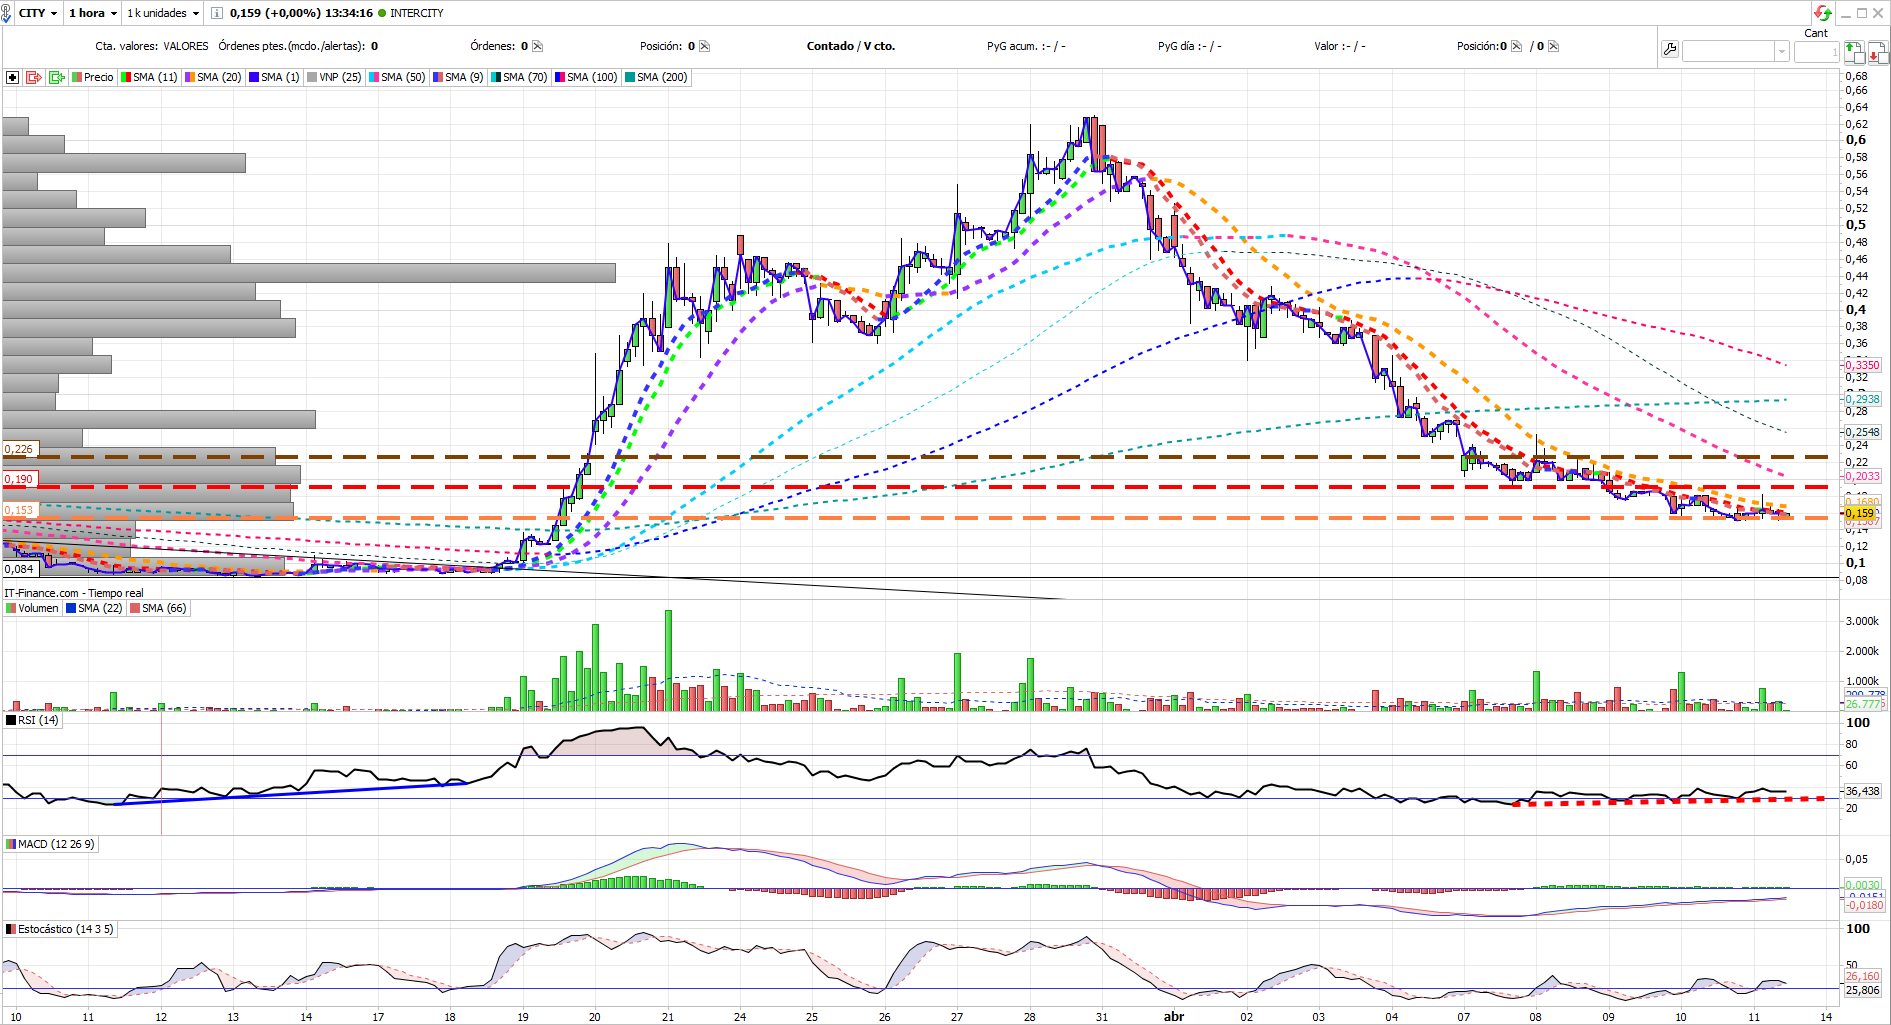Select the SMA (100) indicator tag
The image size is (1891, 1025).
coord(586,77)
